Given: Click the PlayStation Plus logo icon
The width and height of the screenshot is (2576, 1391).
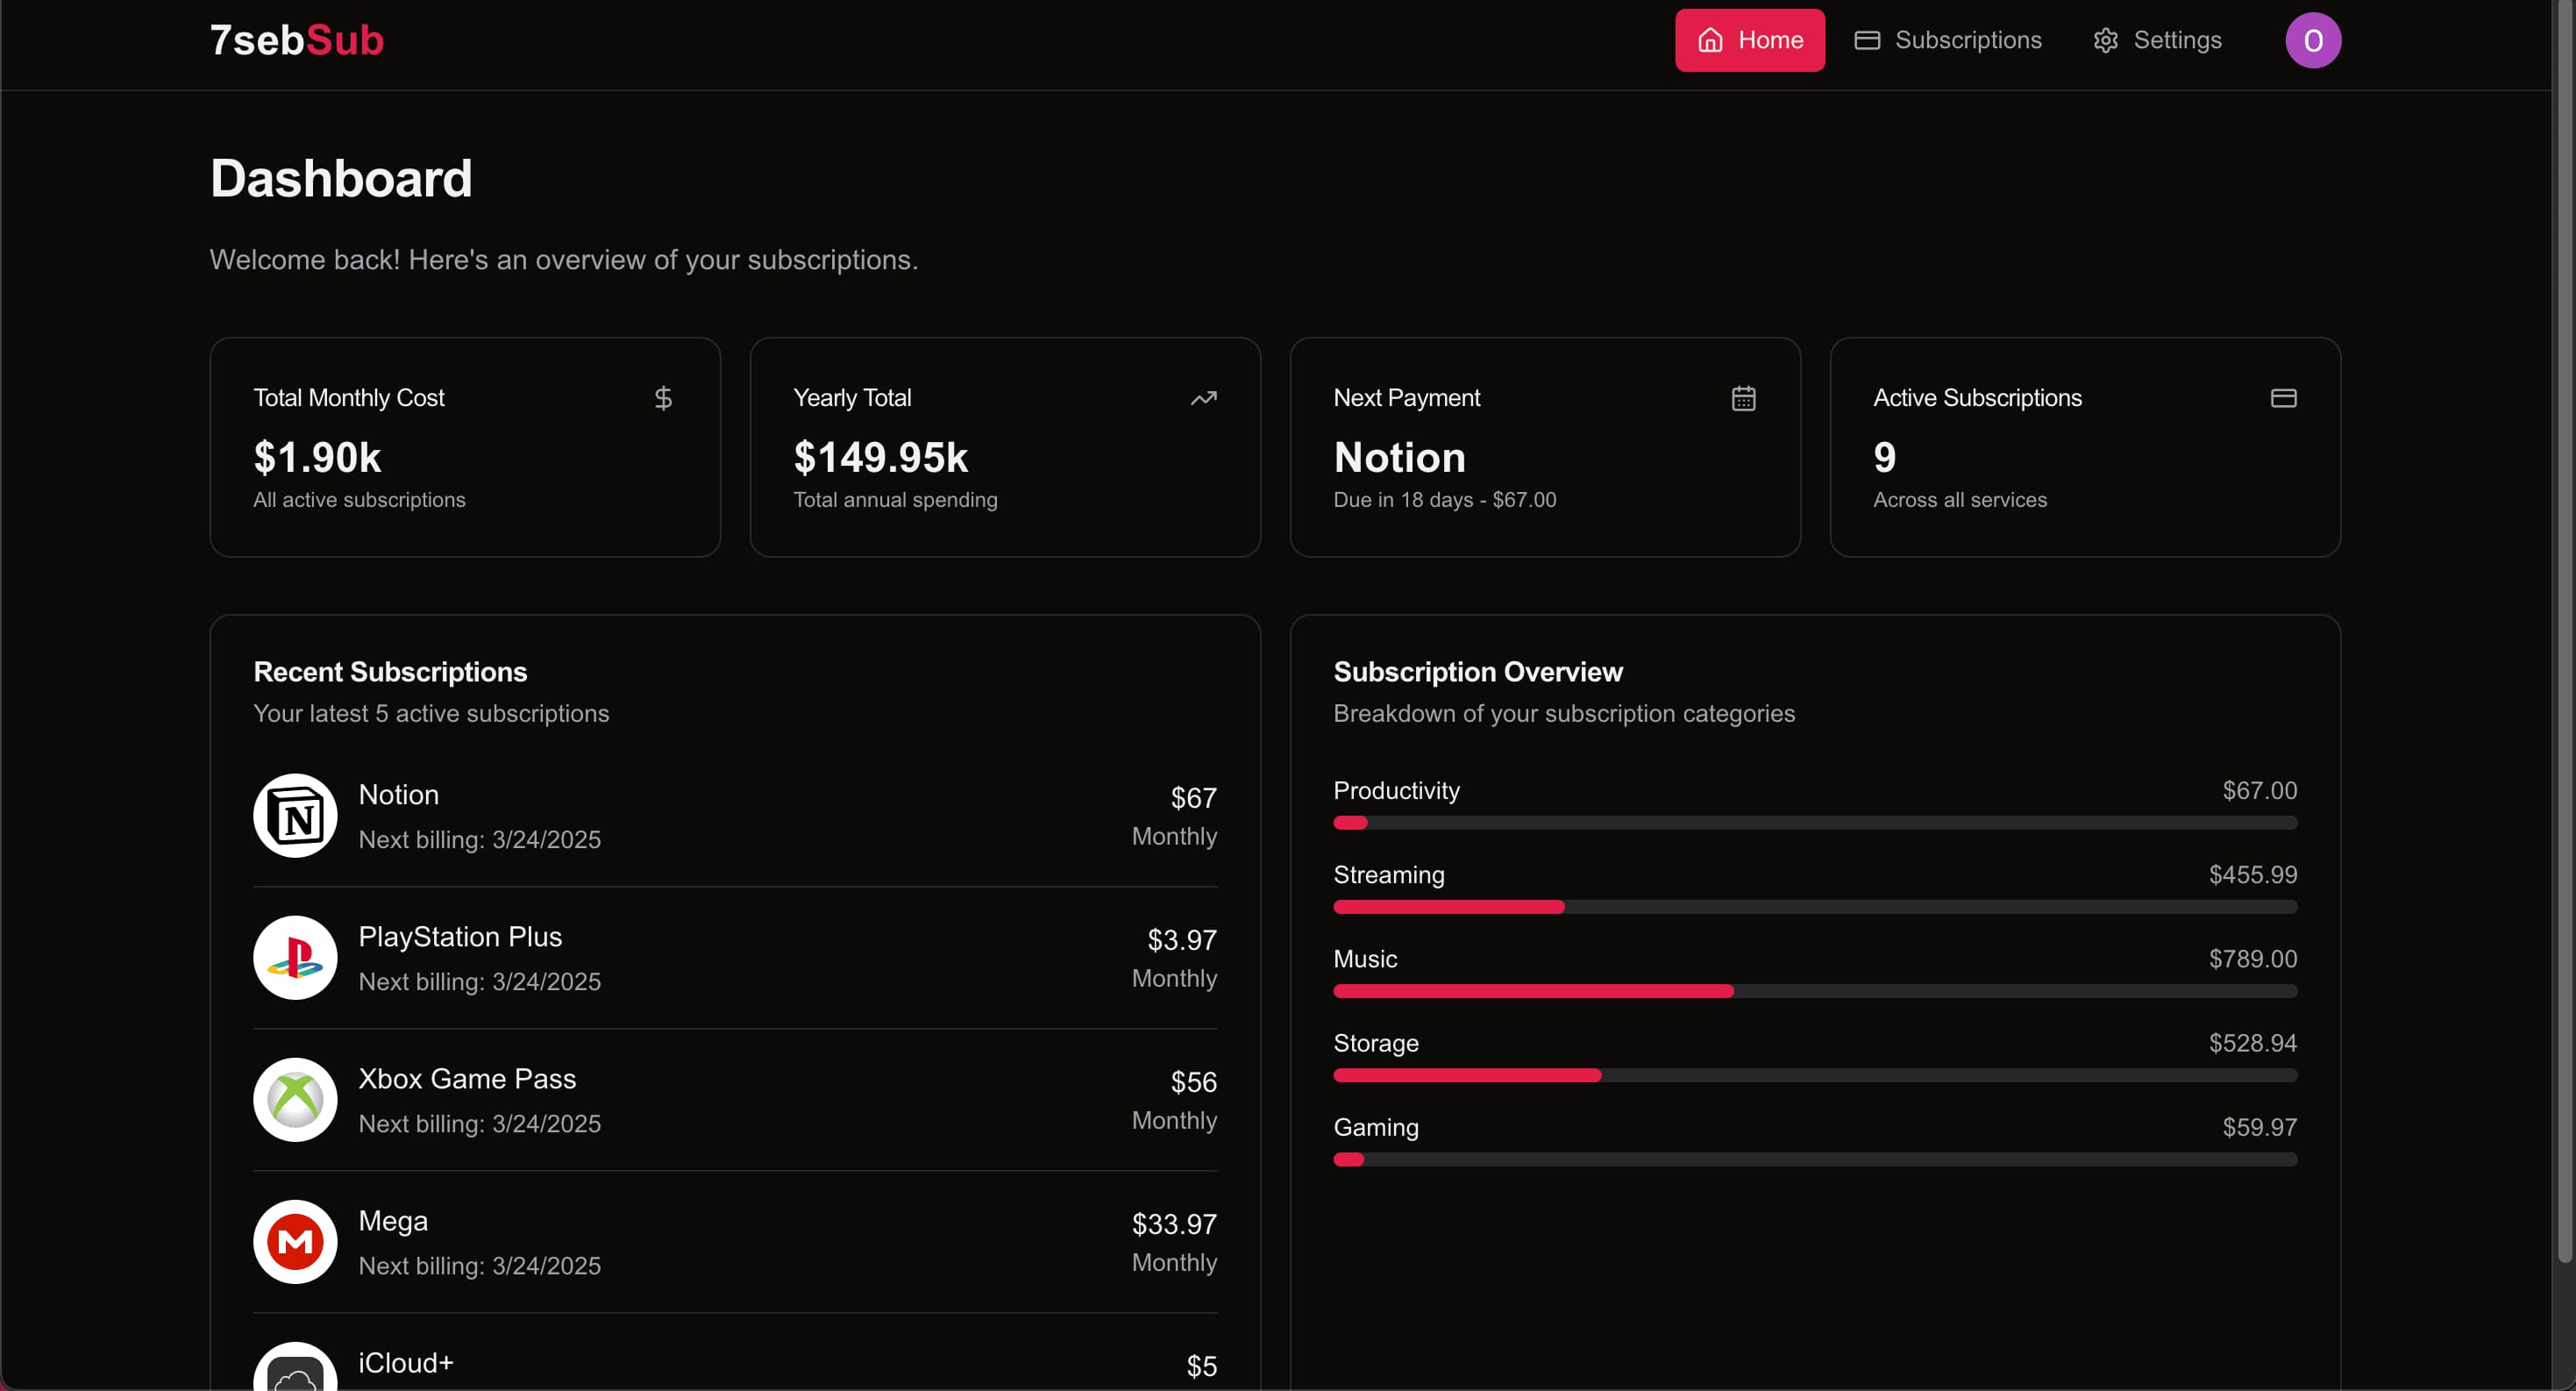Looking at the screenshot, I should [295, 957].
